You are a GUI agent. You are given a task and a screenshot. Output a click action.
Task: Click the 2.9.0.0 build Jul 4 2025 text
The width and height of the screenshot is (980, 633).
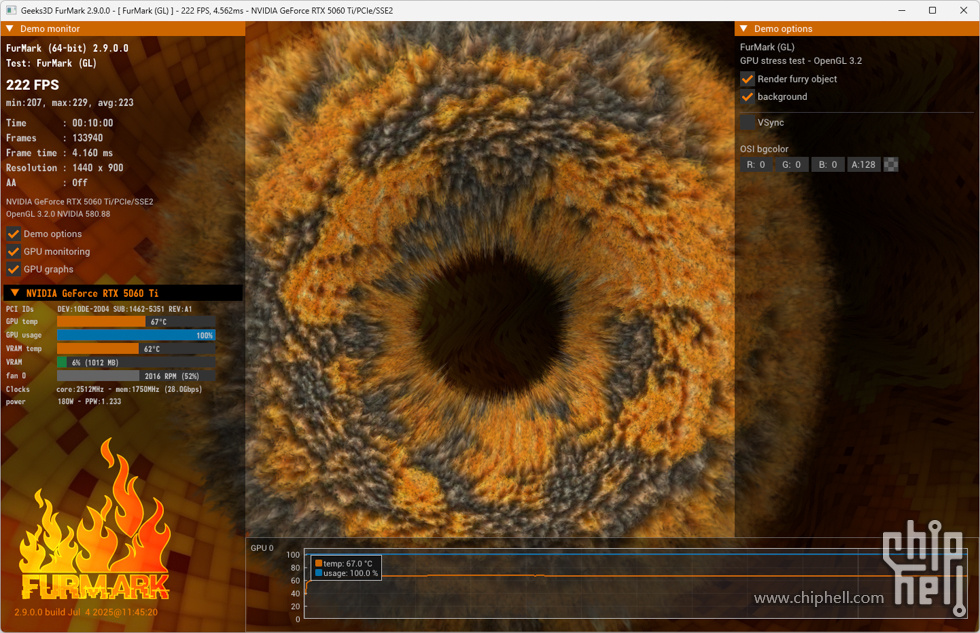click(x=86, y=612)
